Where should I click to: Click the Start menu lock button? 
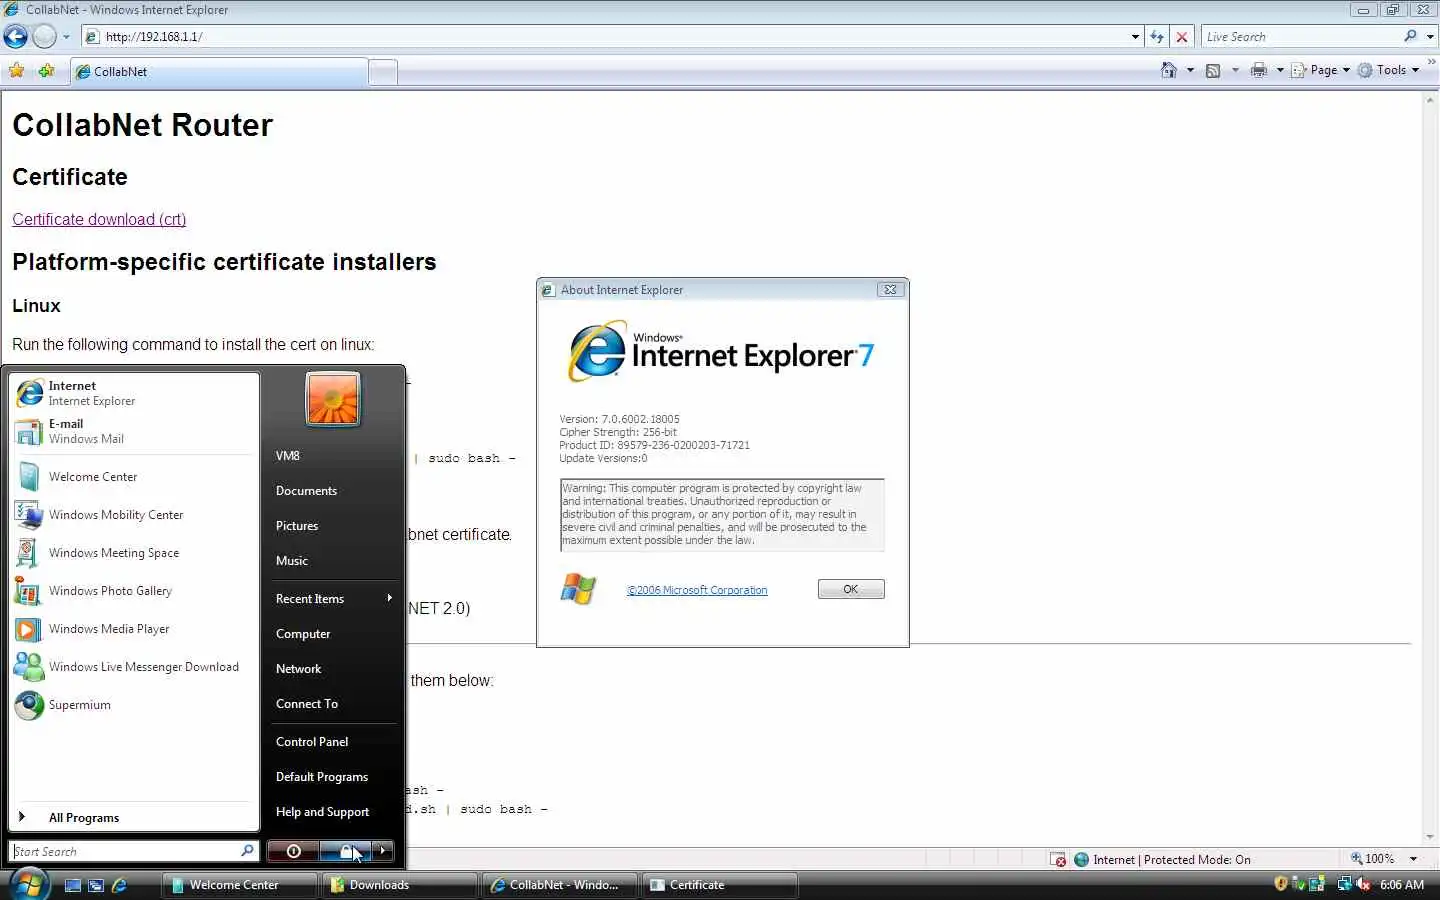[345, 851]
